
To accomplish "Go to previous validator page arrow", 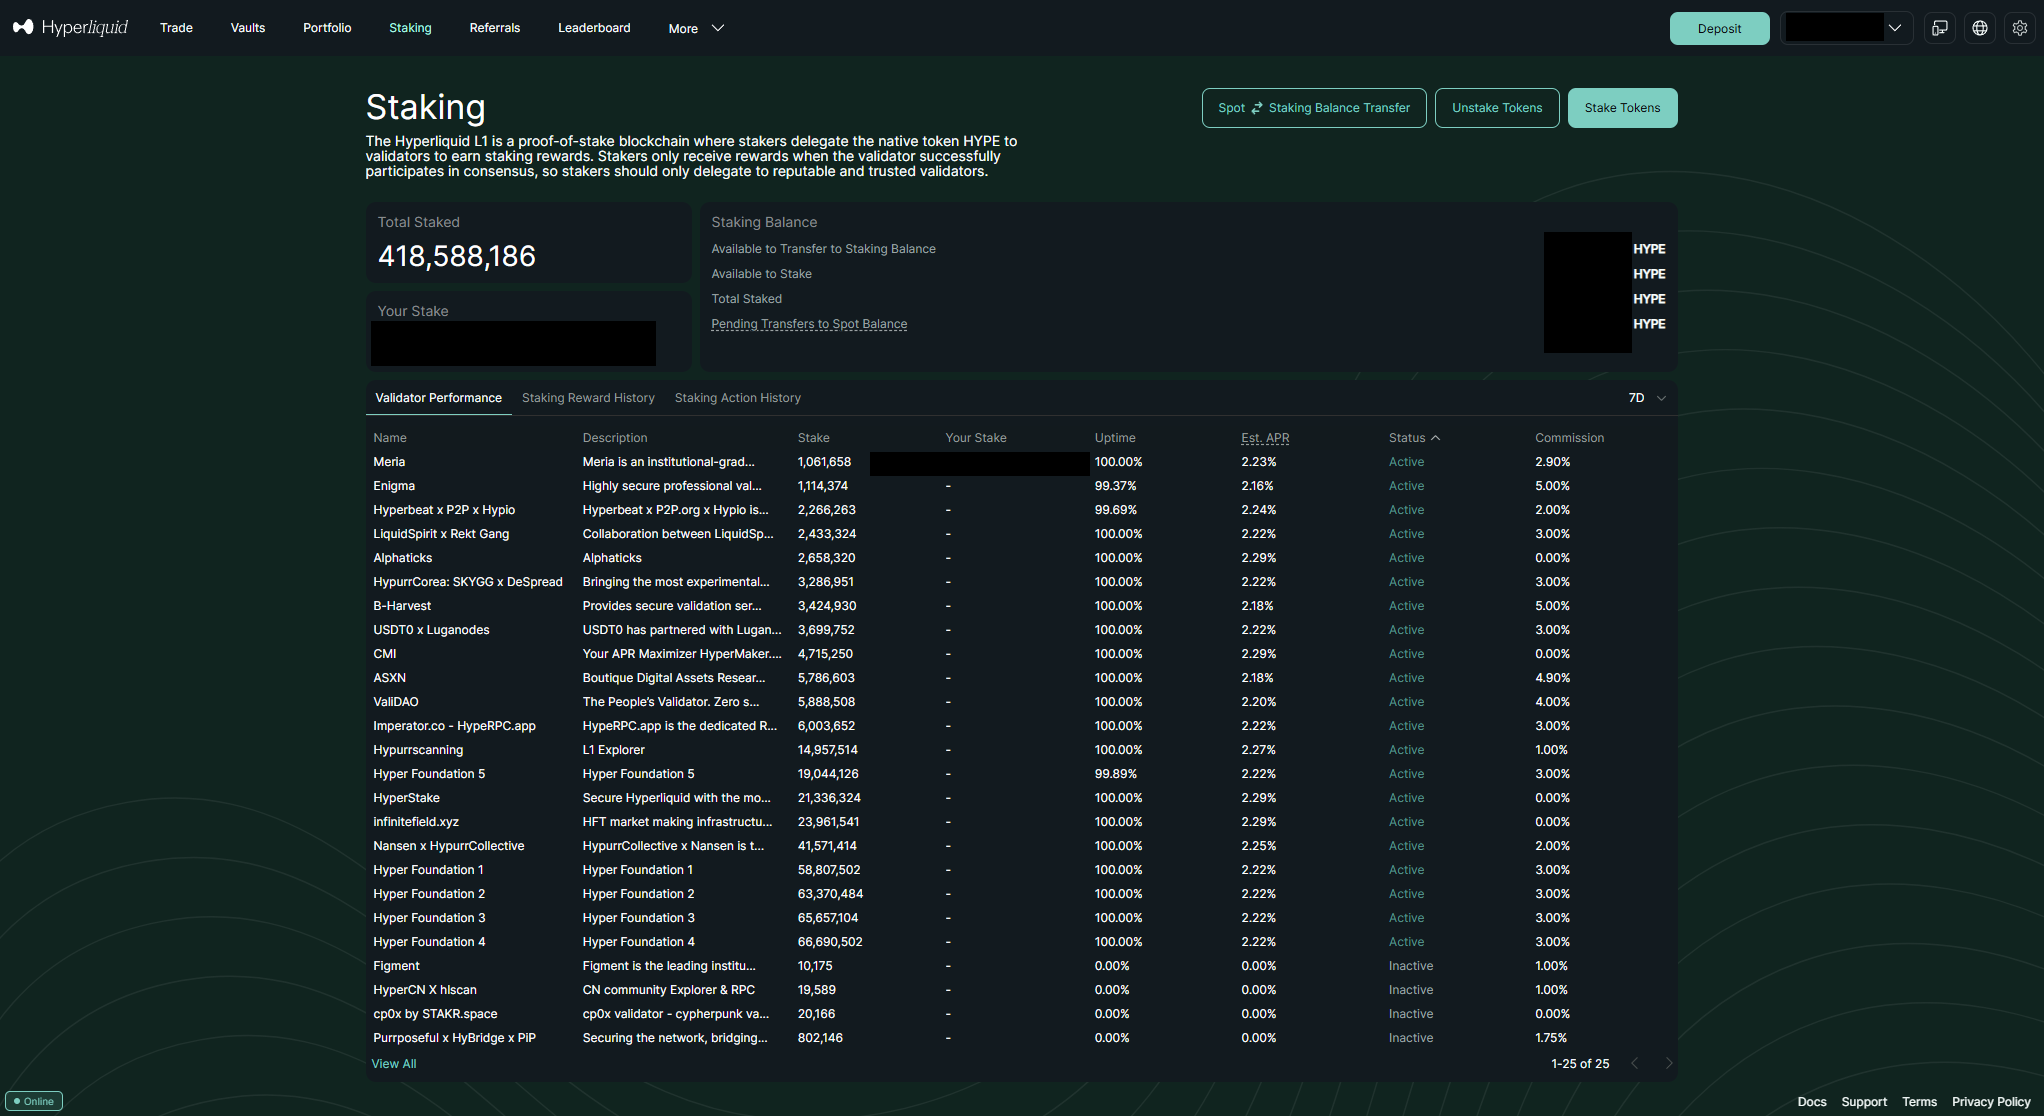I will (1635, 1063).
